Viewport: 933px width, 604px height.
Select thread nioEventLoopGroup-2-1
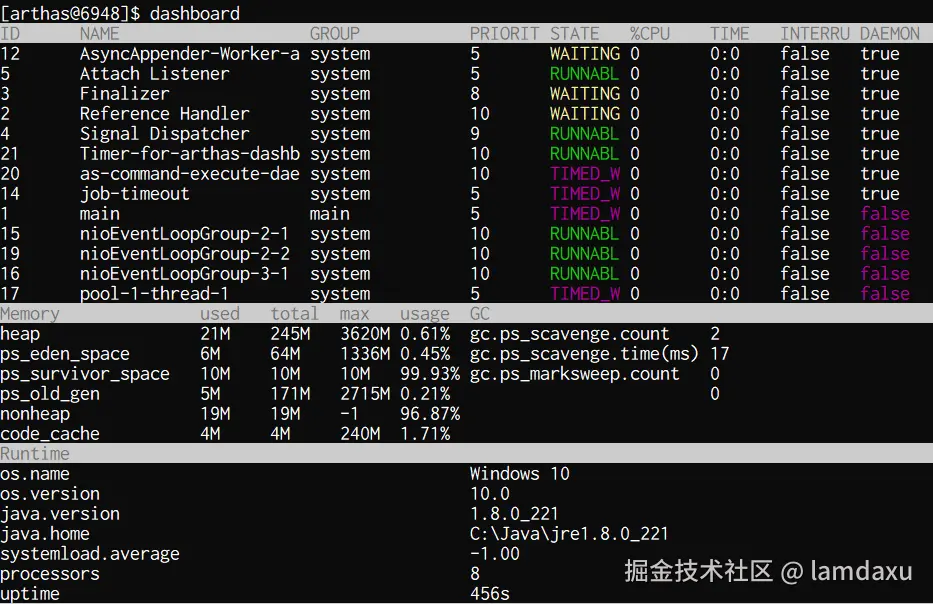(x=184, y=234)
